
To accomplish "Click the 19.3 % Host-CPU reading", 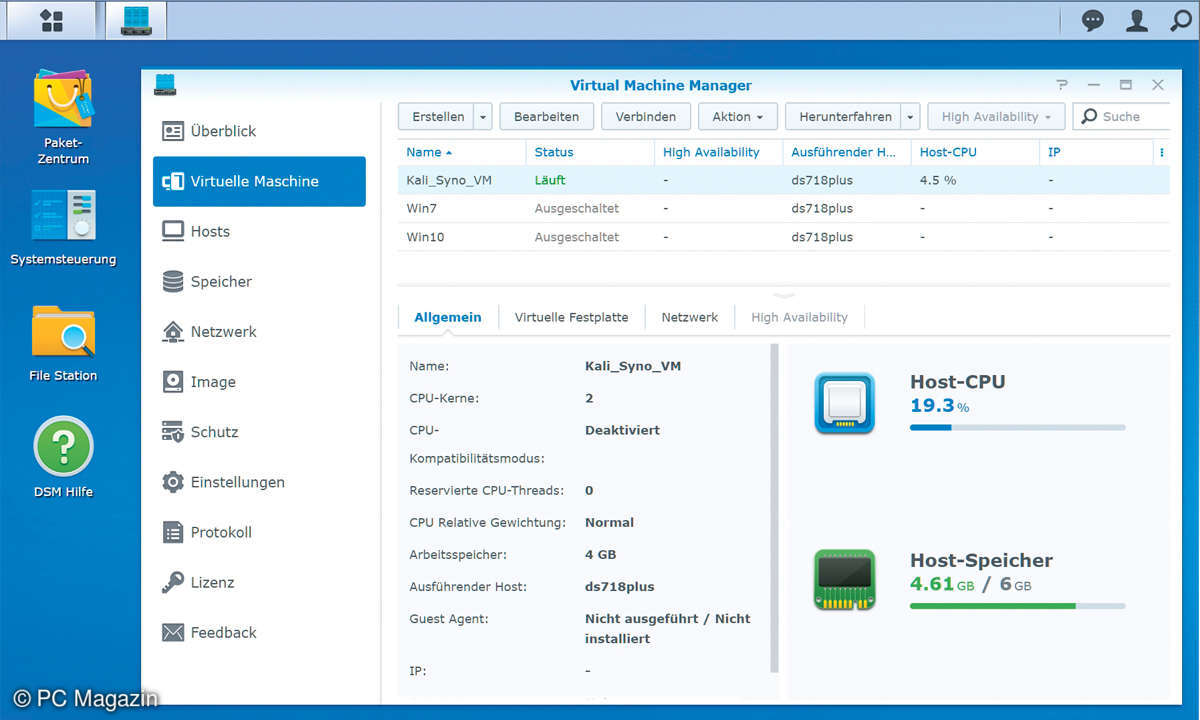I will pos(939,406).
